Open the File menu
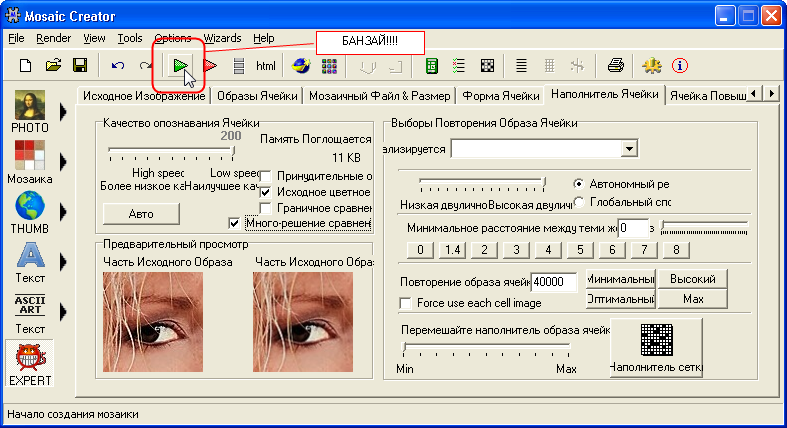Image resolution: width=787 pixels, height=428 pixels. pyautogui.click(x=16, y=39)
